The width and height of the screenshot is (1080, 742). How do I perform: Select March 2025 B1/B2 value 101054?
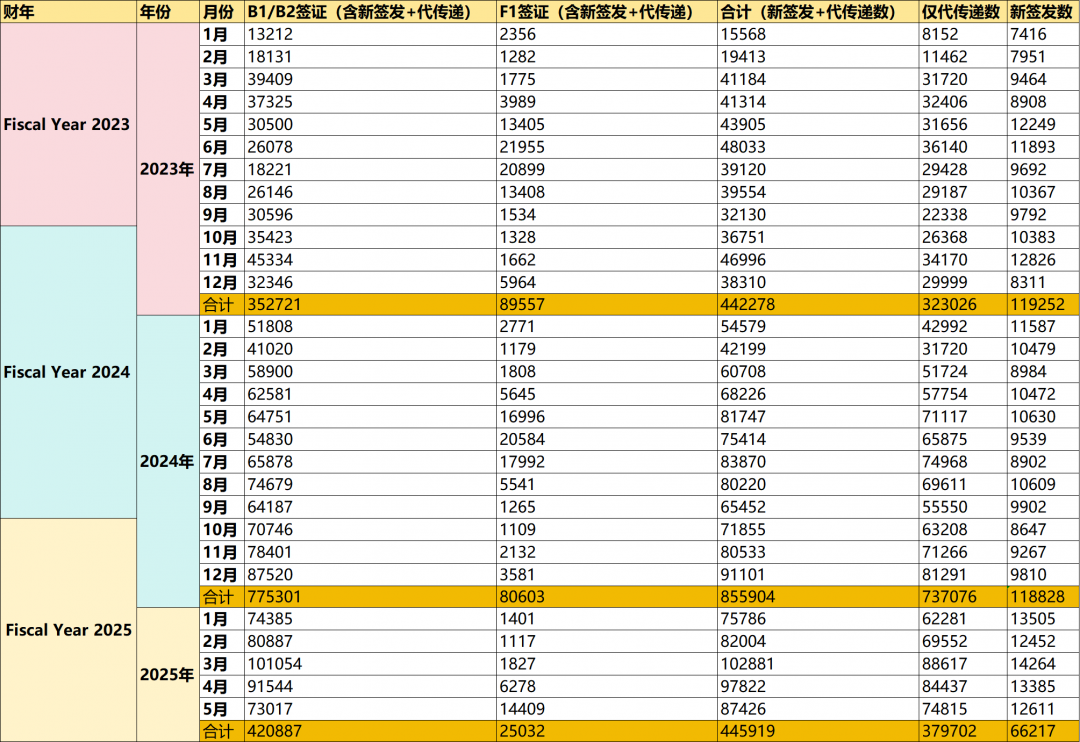[x=275, y=664]
